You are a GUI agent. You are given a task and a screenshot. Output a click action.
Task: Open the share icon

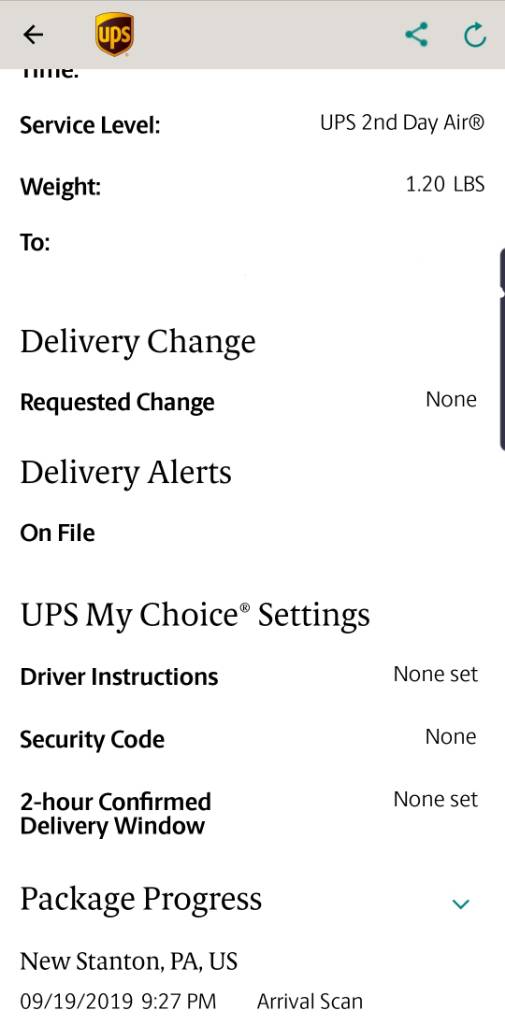click(x=416, y=35)
